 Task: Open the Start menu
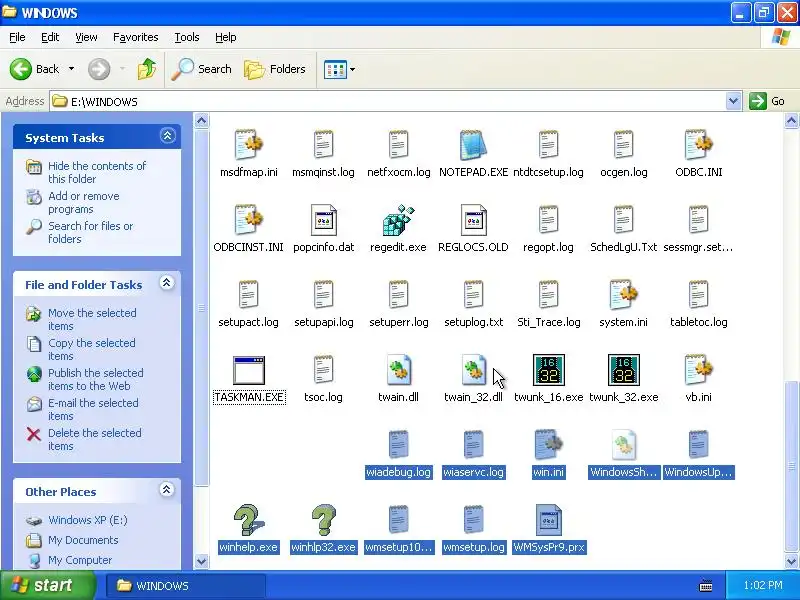[47, 585]
